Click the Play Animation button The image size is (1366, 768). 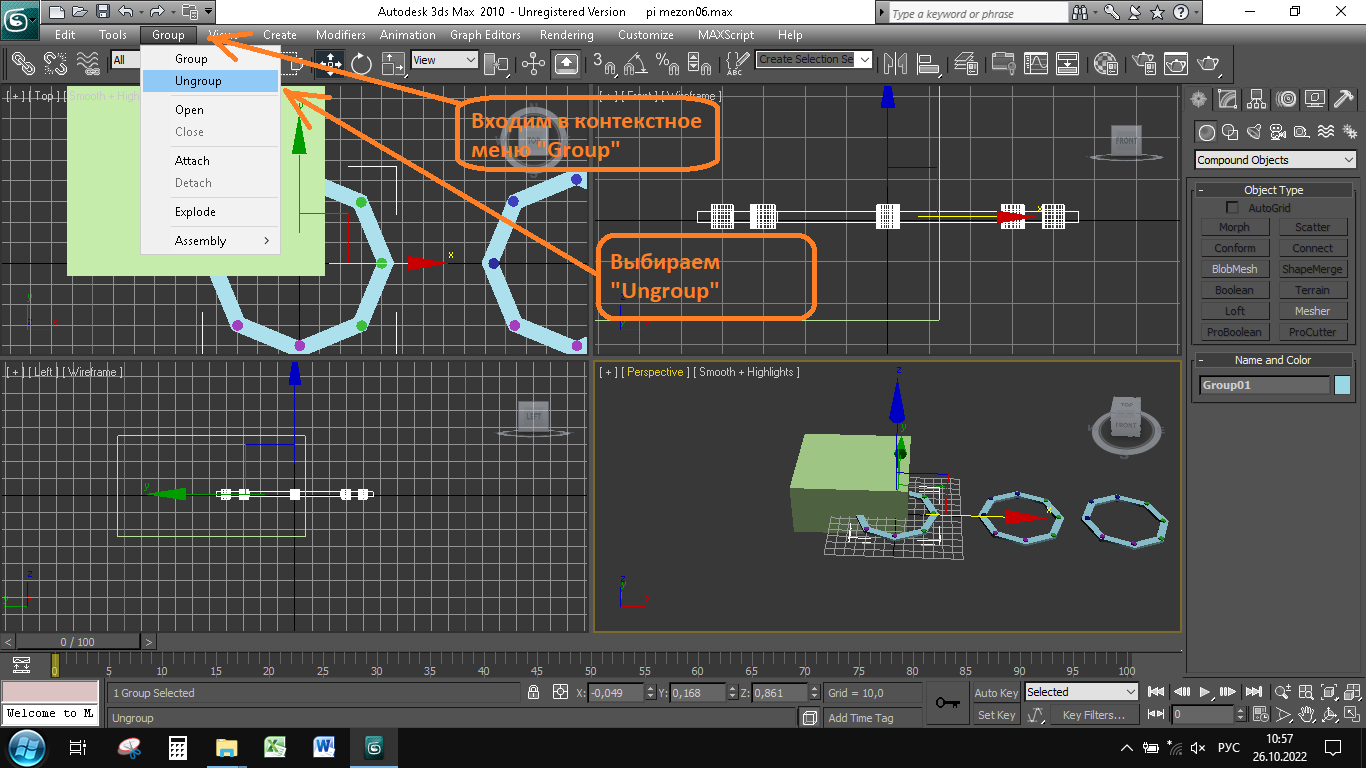pyautogui.click(x=1205, y=692)
